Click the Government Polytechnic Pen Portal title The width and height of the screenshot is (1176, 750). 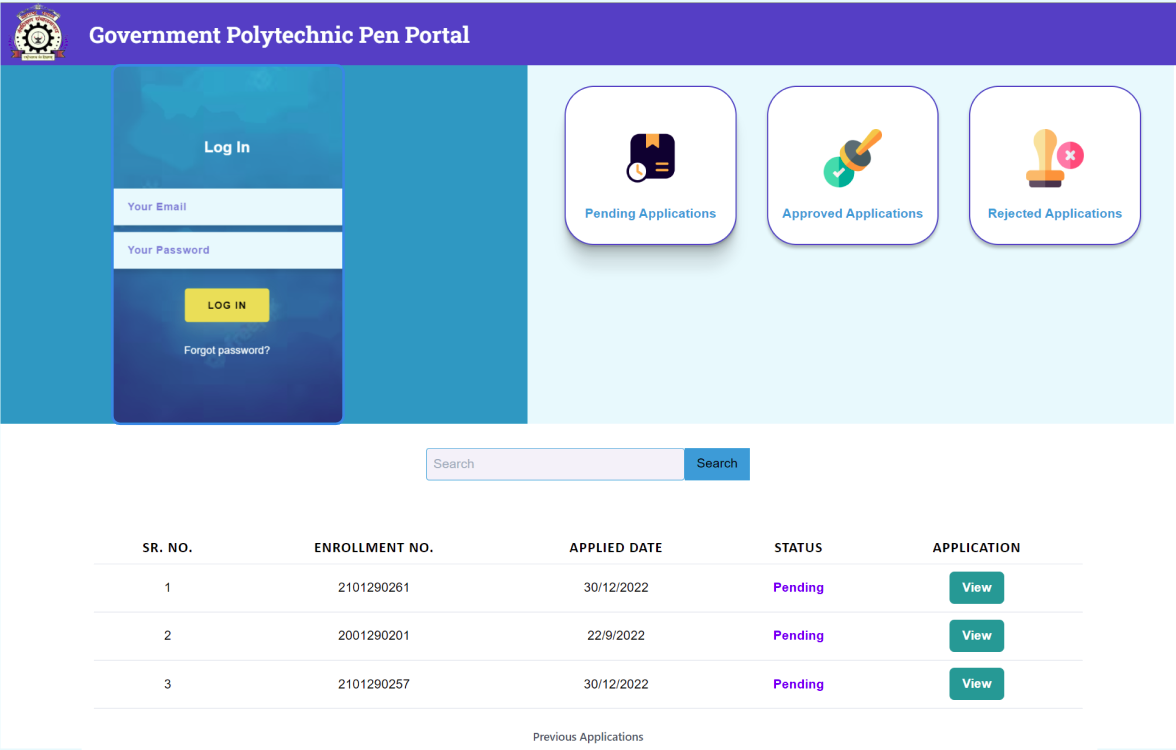279,35
